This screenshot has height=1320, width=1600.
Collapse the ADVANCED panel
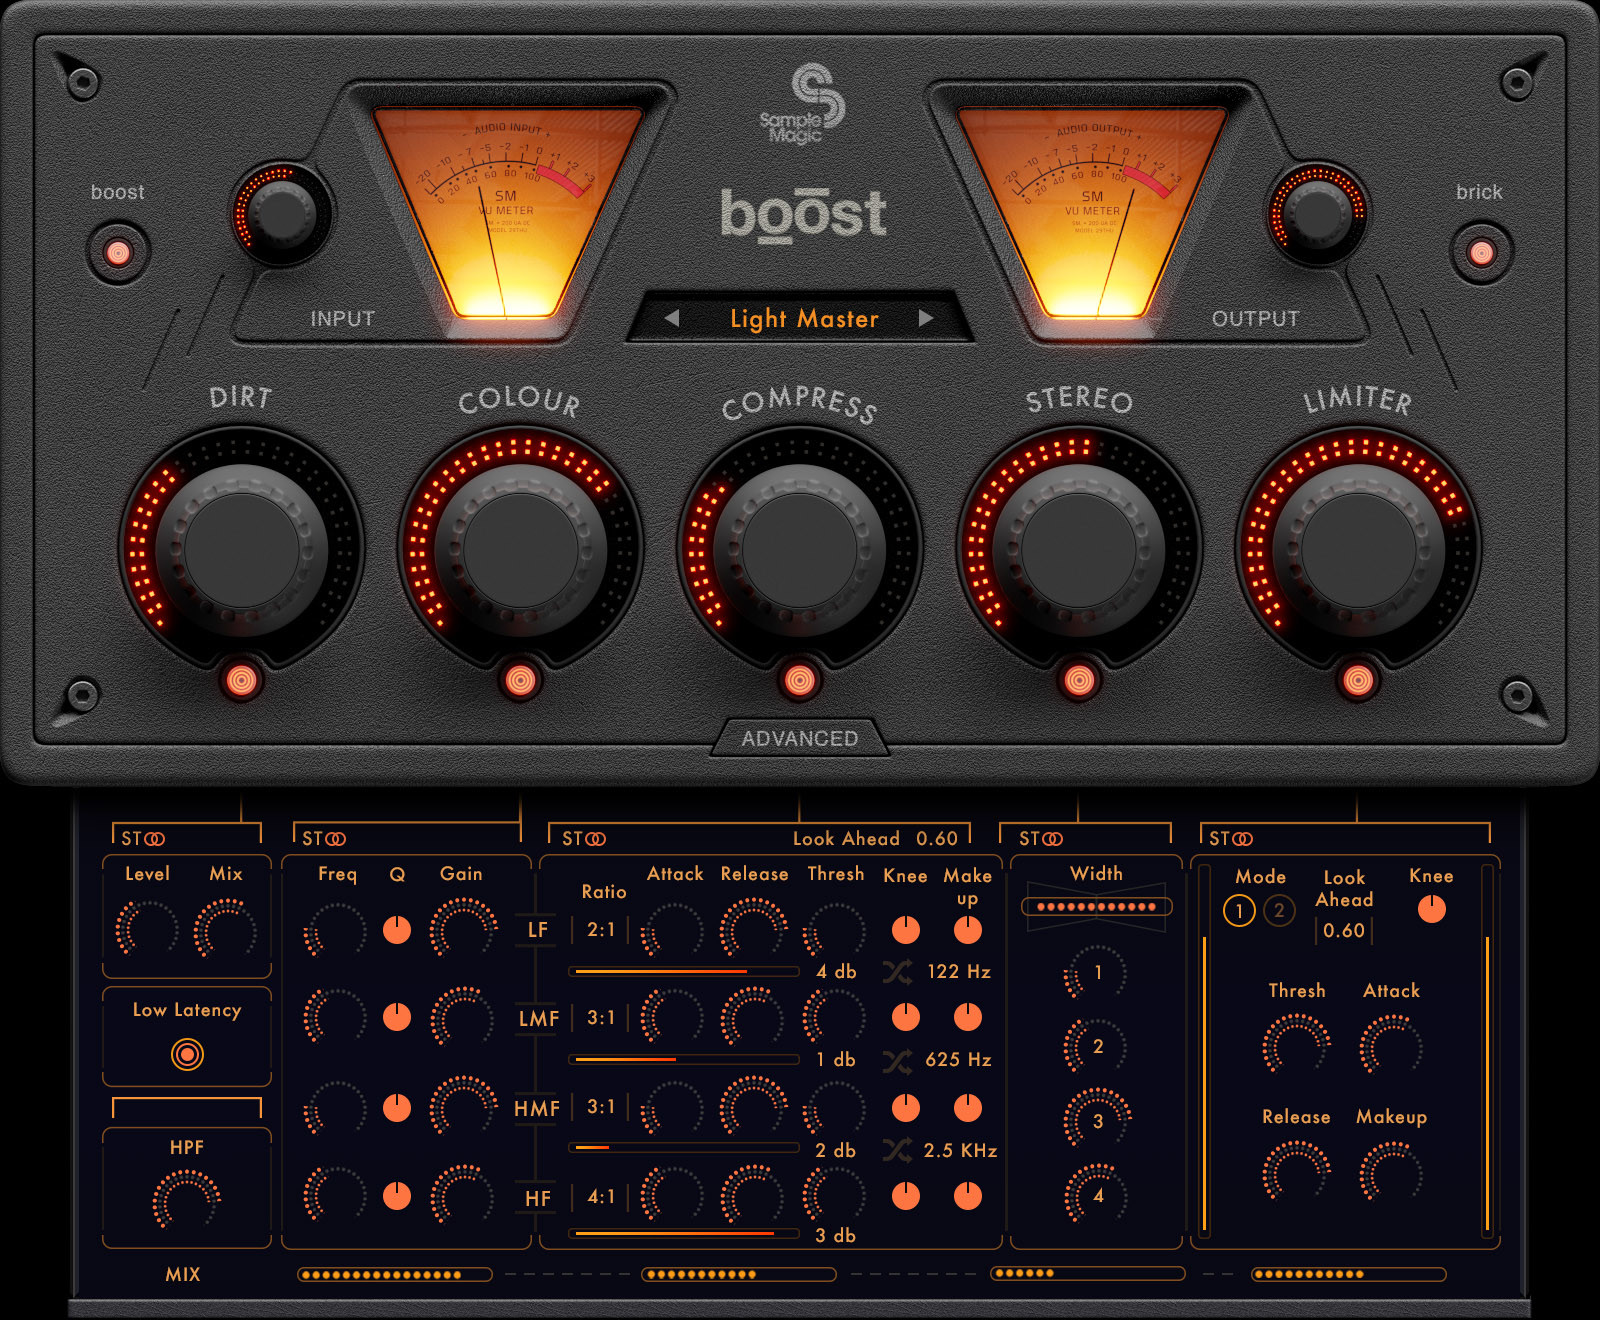798,738
